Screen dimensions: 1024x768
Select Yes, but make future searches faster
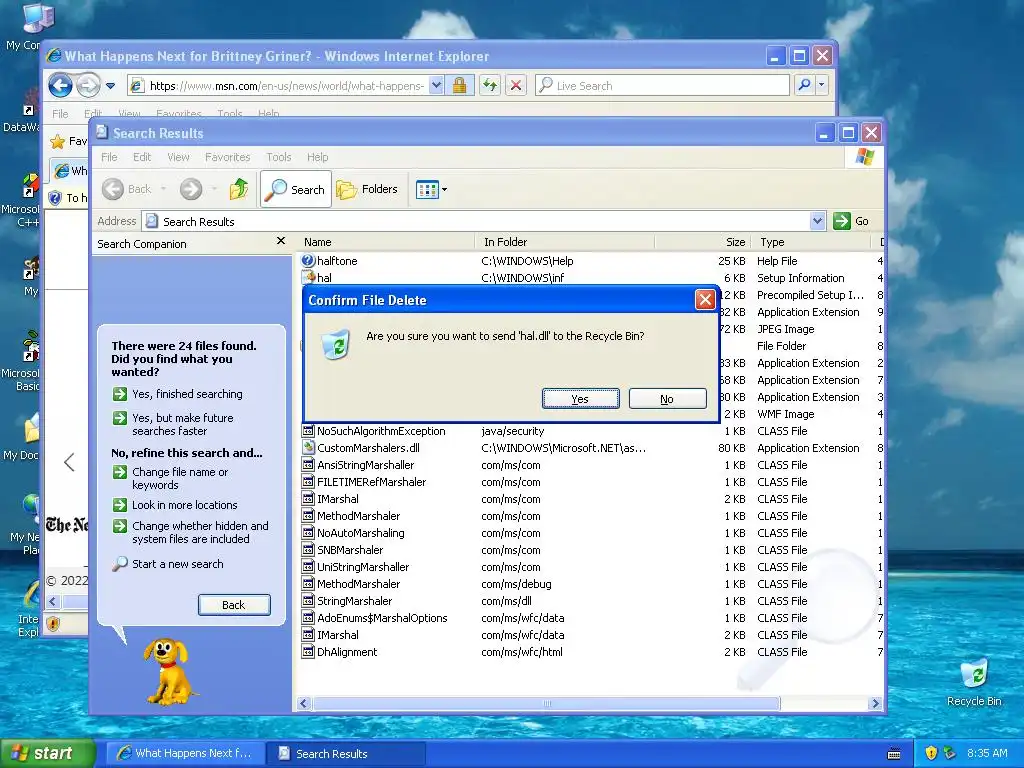point(173,424)
